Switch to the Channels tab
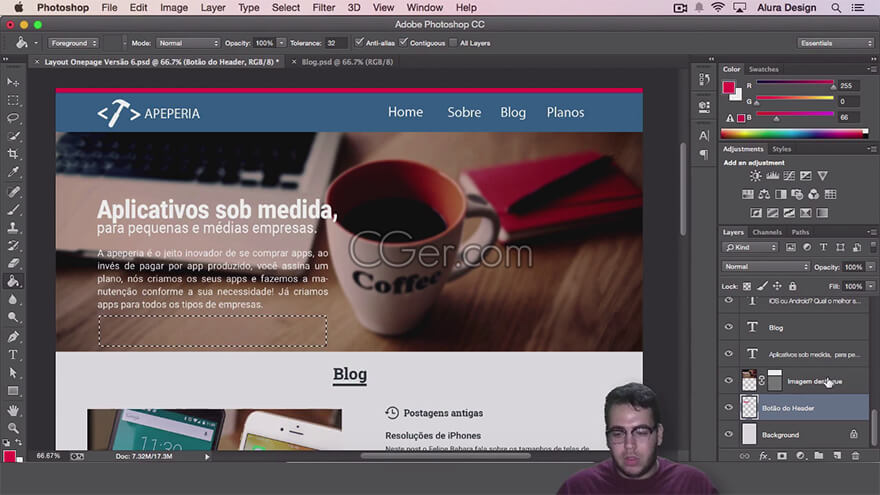This screenshot has width=880, height=495. pos(767,232)
